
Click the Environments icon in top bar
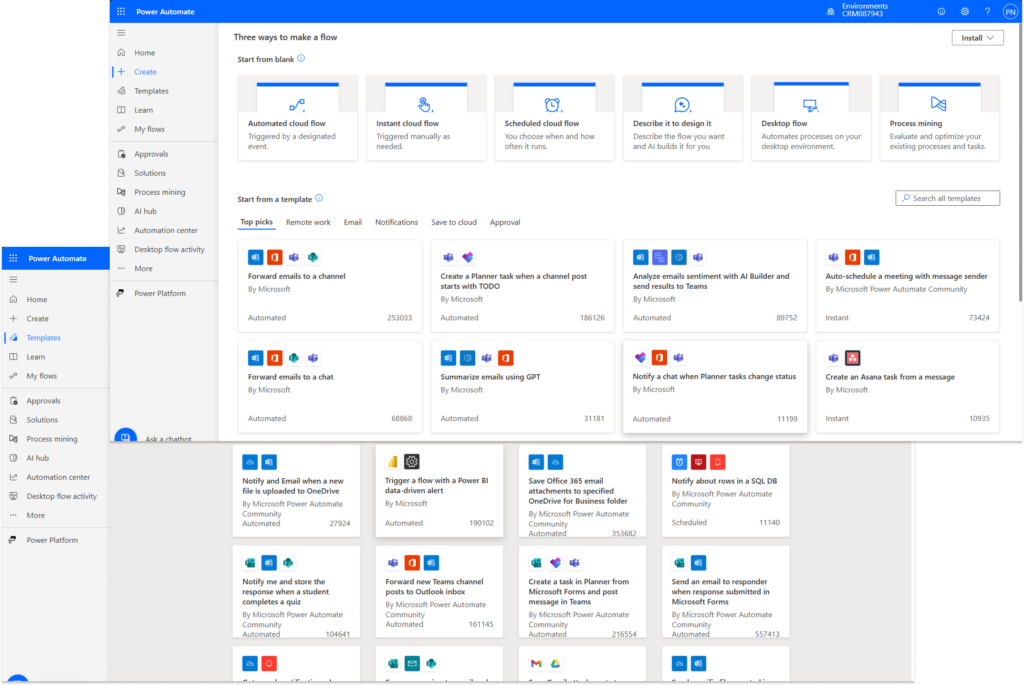[831, 11]
